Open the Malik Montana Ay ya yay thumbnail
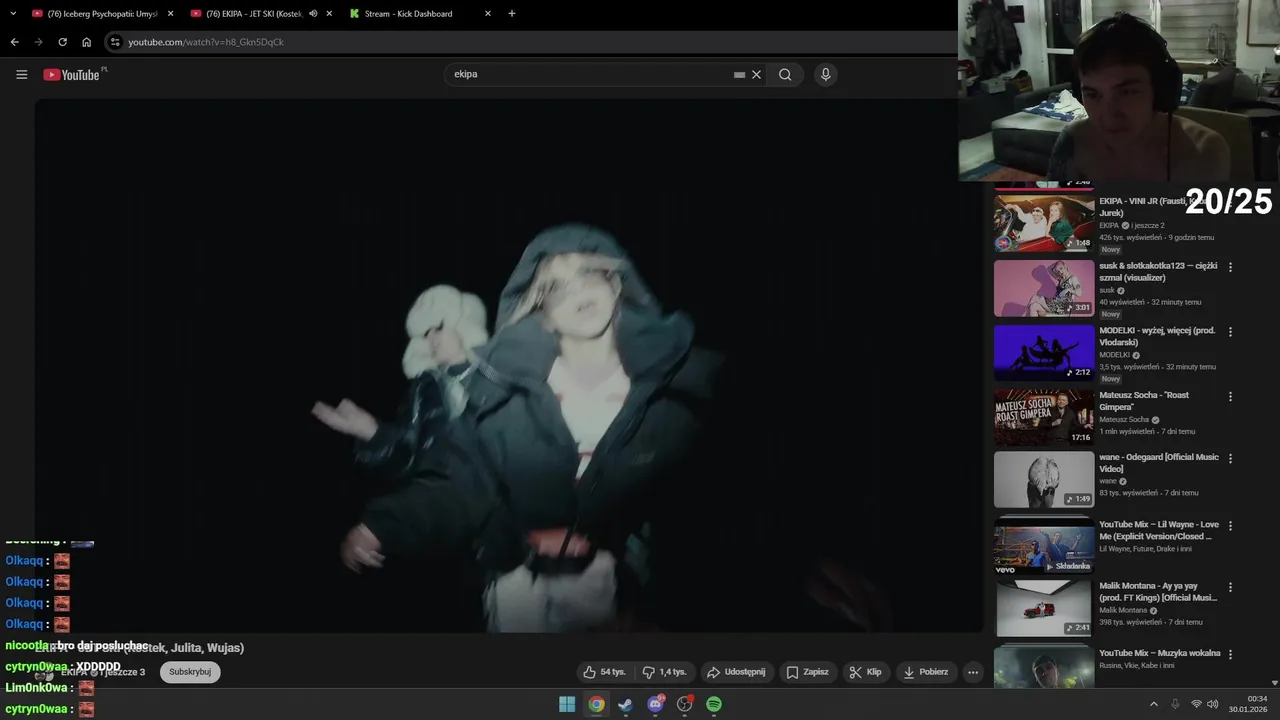This screenshot has width=1280, height=720. (x=1044, y=609)
